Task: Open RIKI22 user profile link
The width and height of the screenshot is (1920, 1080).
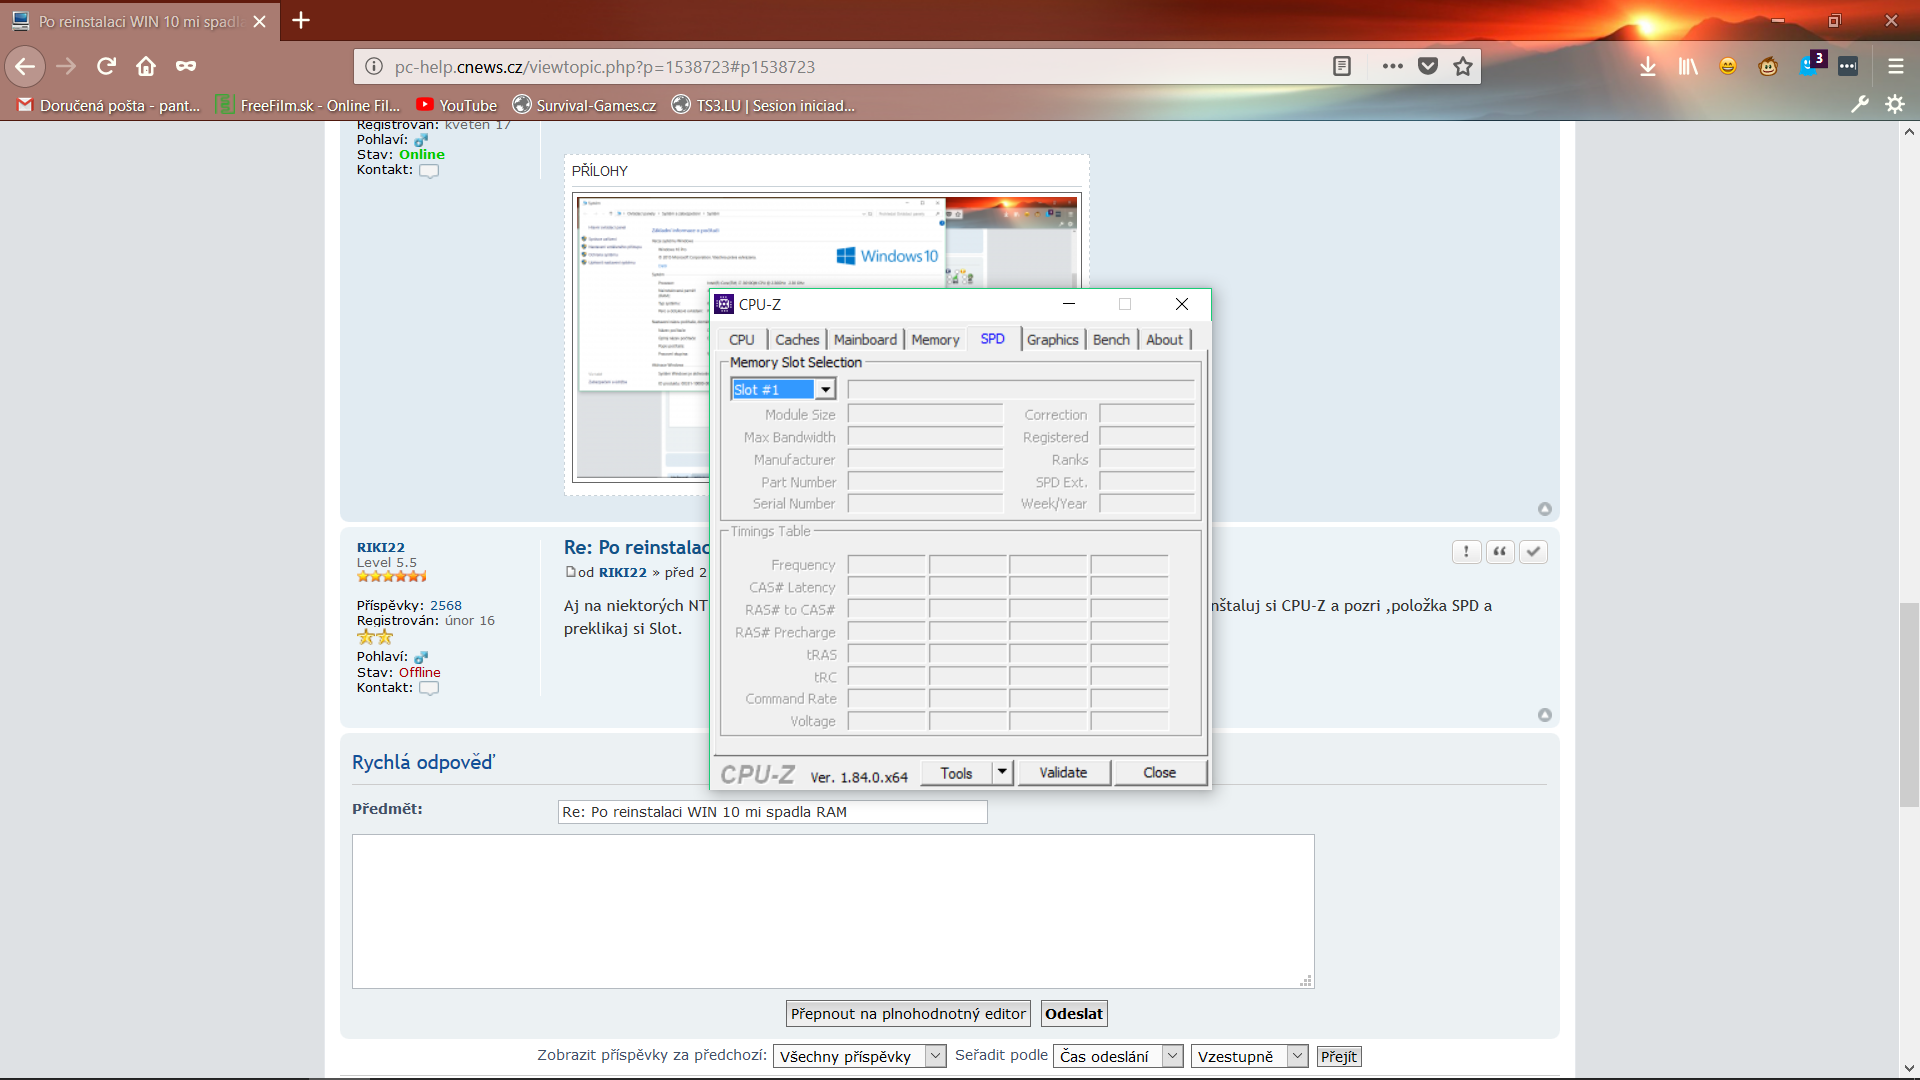Action: pos(381,547)
